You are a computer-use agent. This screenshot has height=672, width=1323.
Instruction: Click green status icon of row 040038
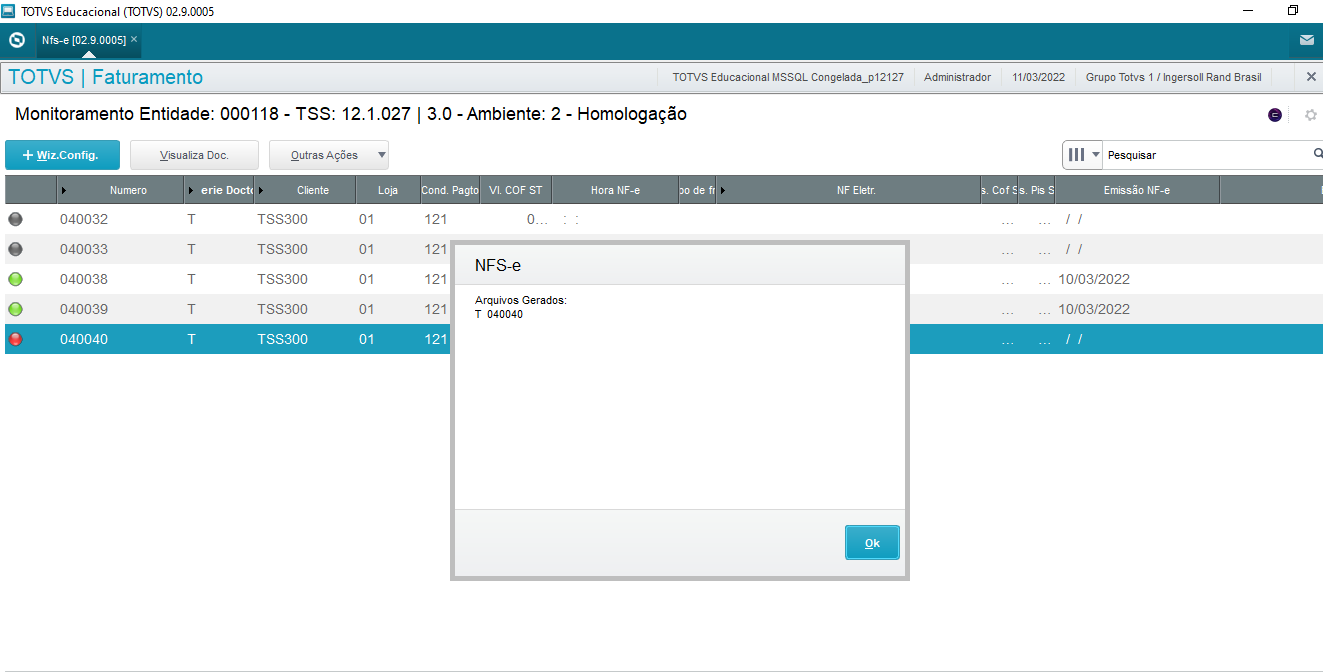15,279
